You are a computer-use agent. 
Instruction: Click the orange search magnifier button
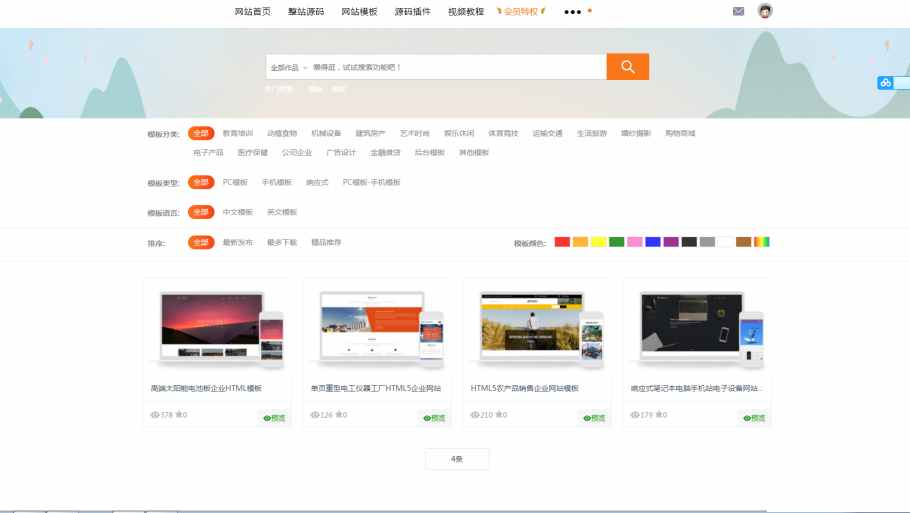click(x=627, y=67)
